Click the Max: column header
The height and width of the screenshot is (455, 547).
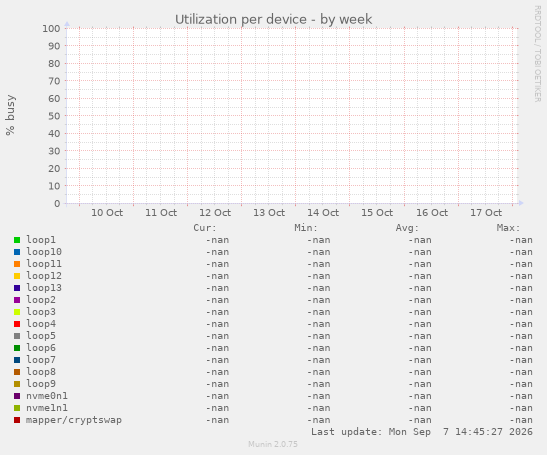(x=508, y=228)
